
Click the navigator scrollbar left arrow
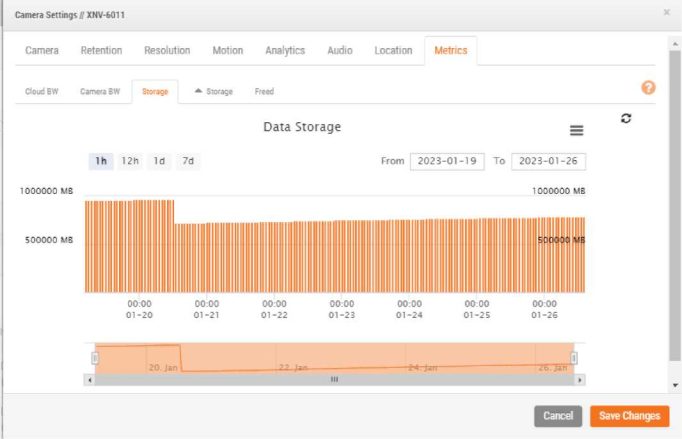[x=91, y=380]
